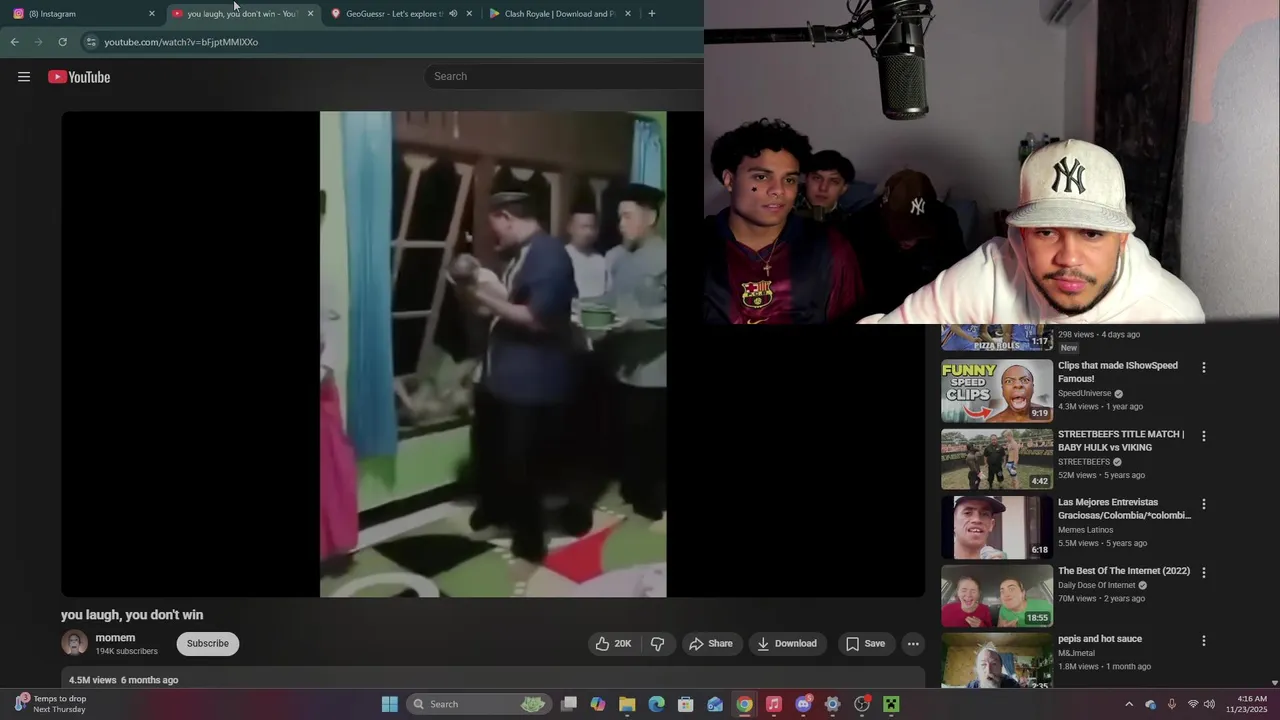Share the video

pos(712,643)
